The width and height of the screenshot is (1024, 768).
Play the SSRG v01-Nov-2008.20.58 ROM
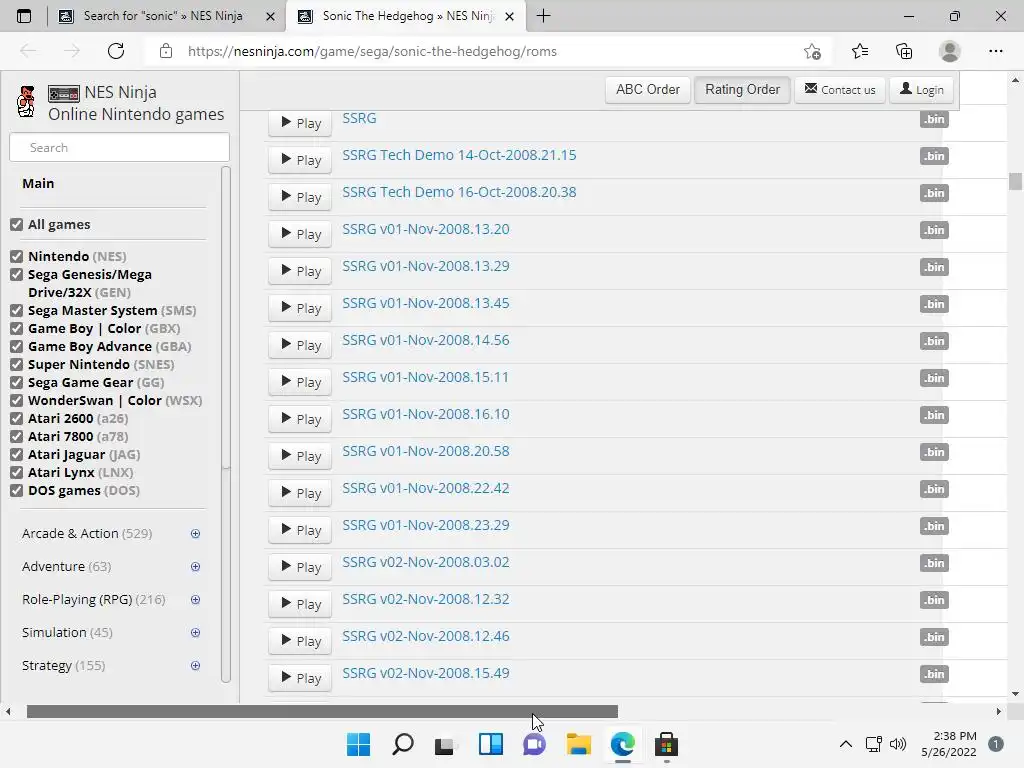[300, 456]
